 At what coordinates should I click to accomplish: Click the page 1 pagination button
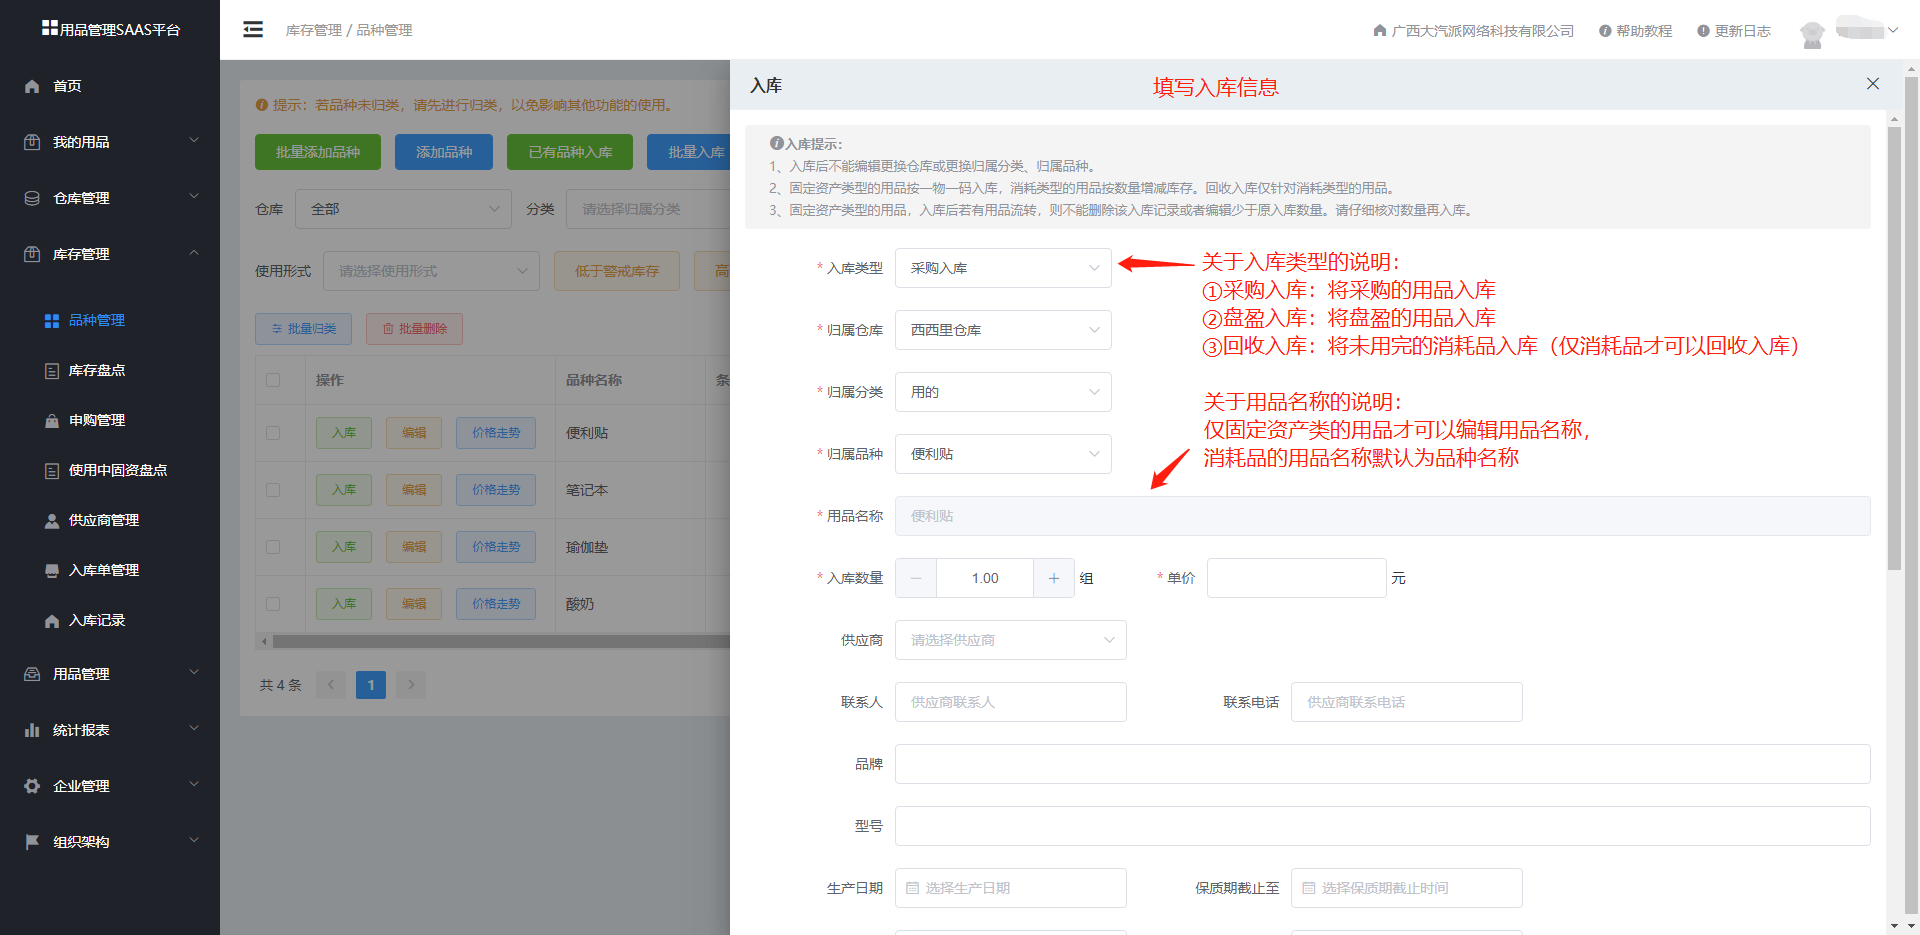[x=371, y=685]
